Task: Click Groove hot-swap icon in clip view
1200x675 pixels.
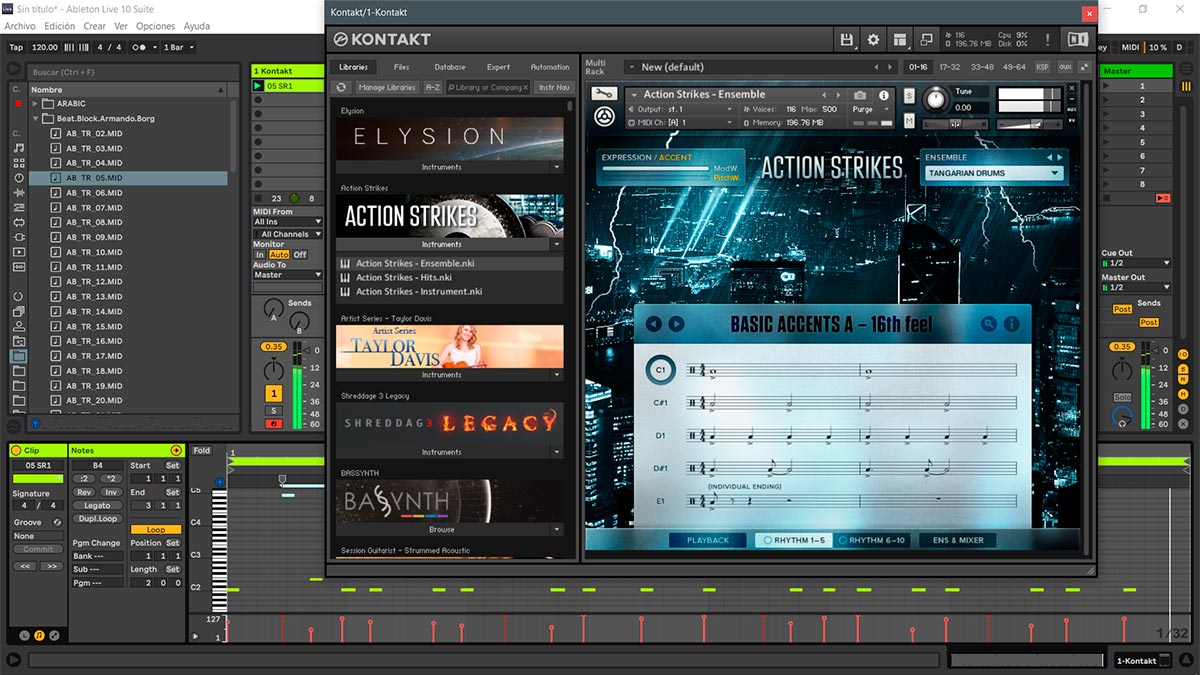Action: point(57,522)
